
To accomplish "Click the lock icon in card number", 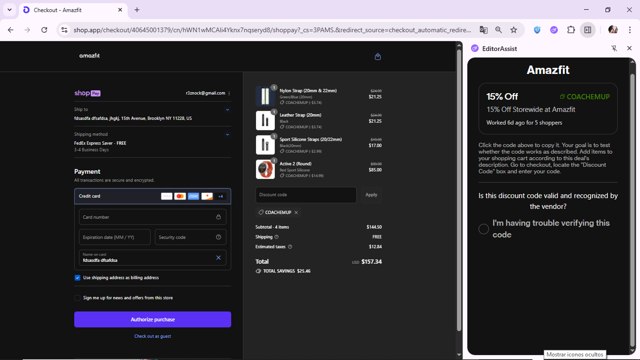I will [218, 217].
